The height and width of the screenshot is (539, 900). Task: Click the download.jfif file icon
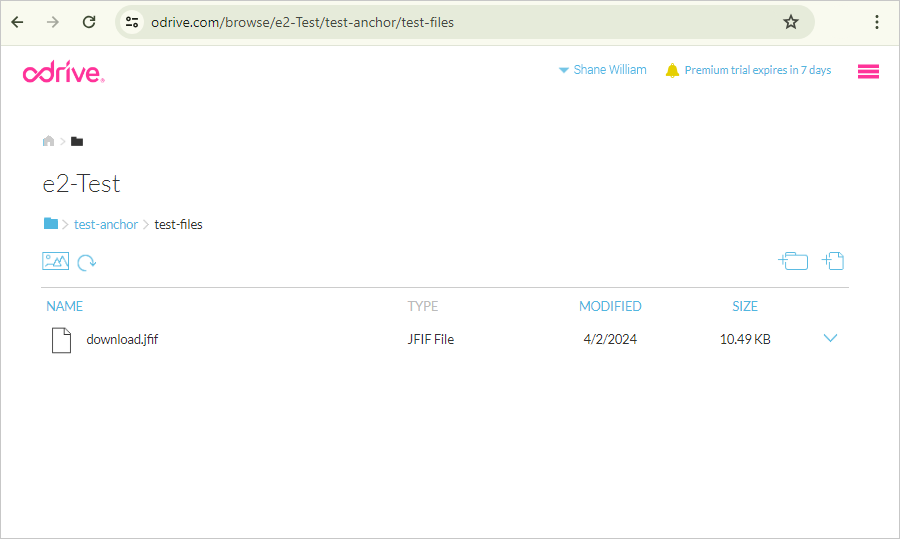click(x=61, y=340)
